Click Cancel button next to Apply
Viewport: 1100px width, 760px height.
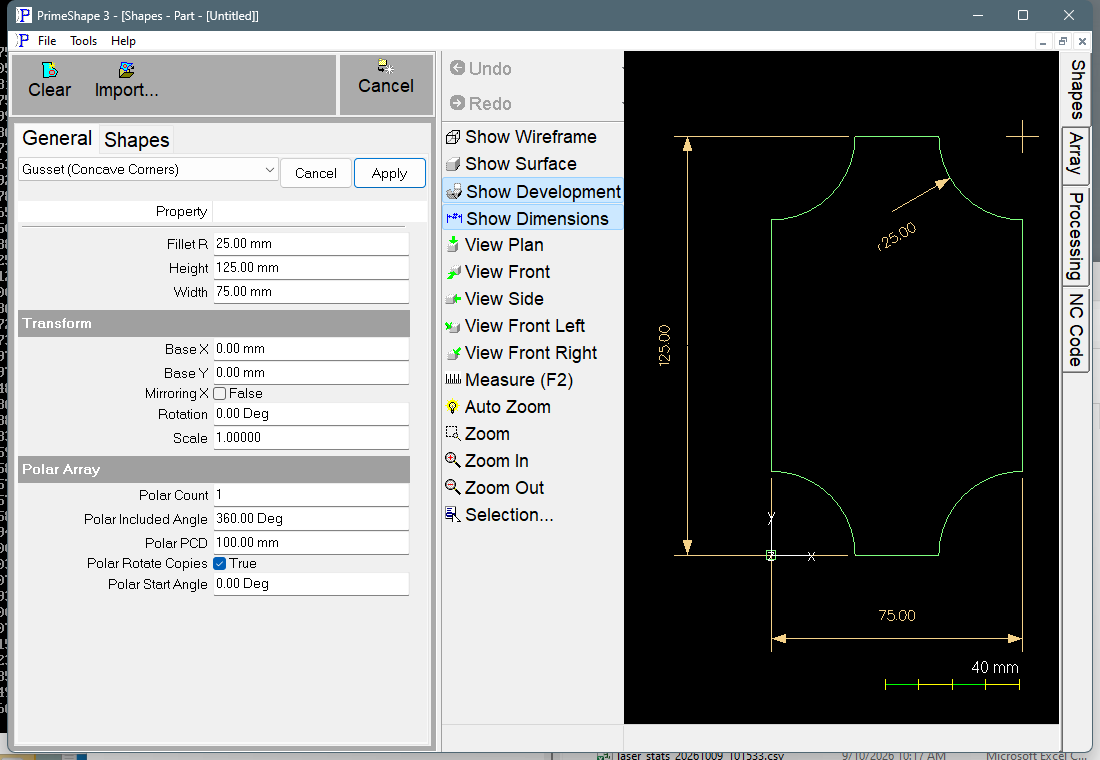point(316,173)
